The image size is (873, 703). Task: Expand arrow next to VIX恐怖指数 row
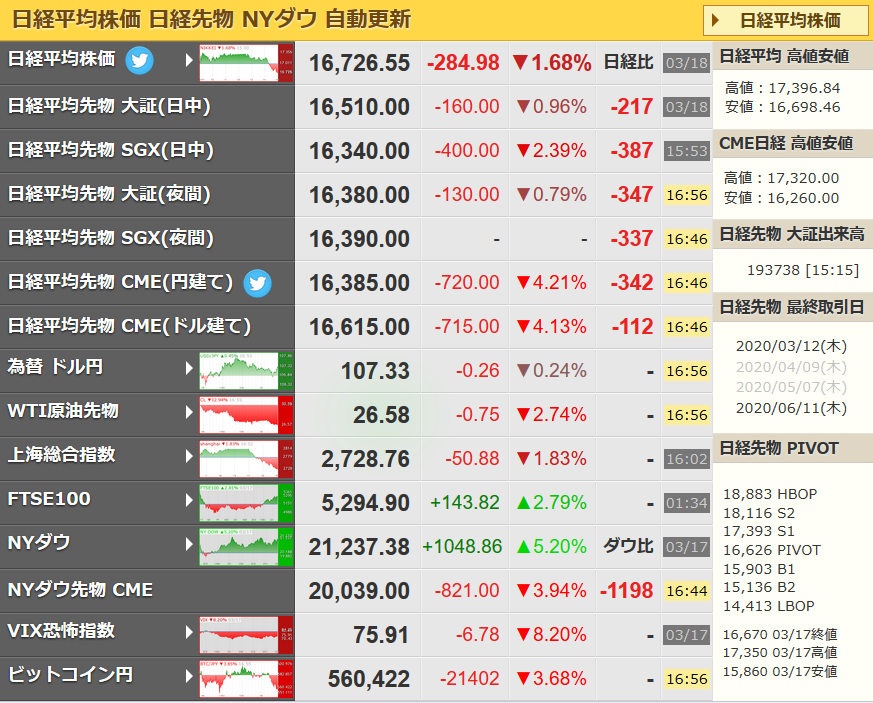189,632
